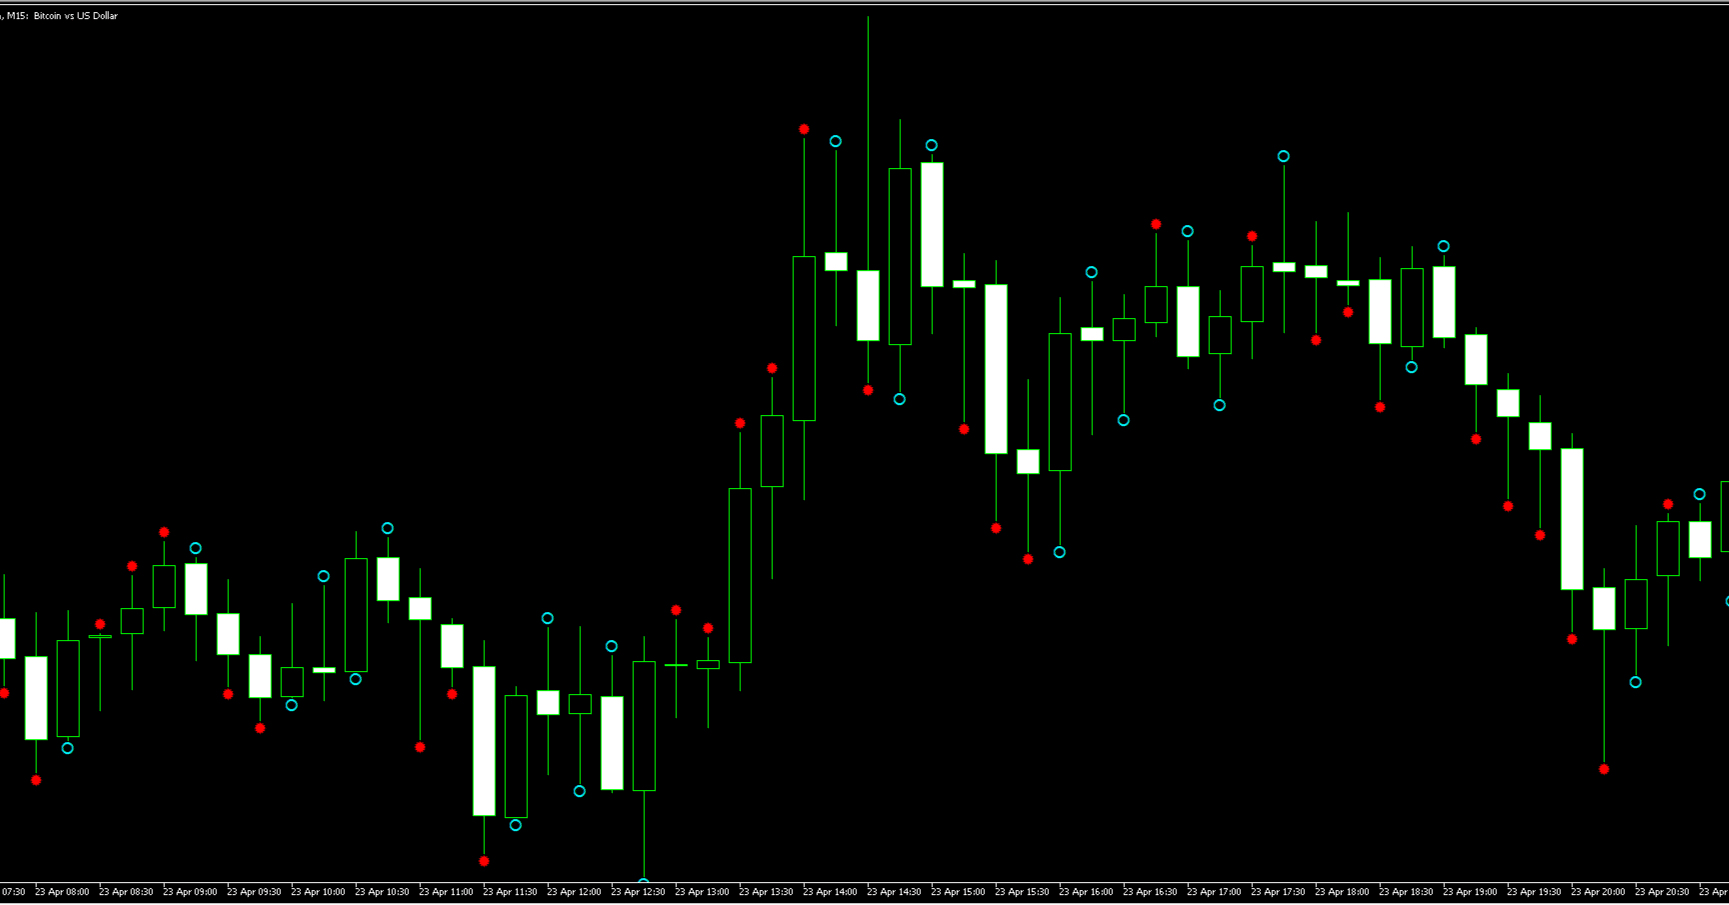Viewport: 1729px width, 905px height.
Task: Select the '23 Apr 18:00' axis label
Action: pyautogui.click(x=1342, y=892)
